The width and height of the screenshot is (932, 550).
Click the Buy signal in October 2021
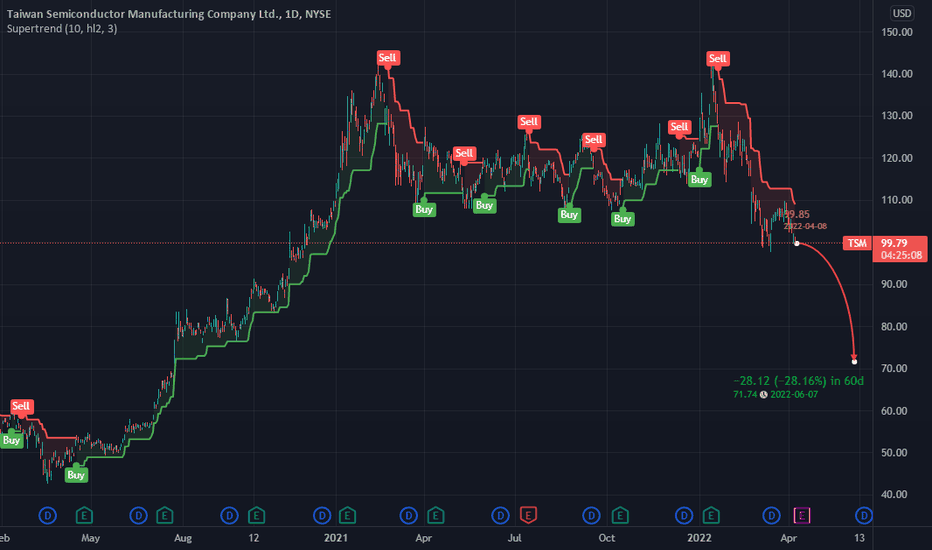(622, 218)
